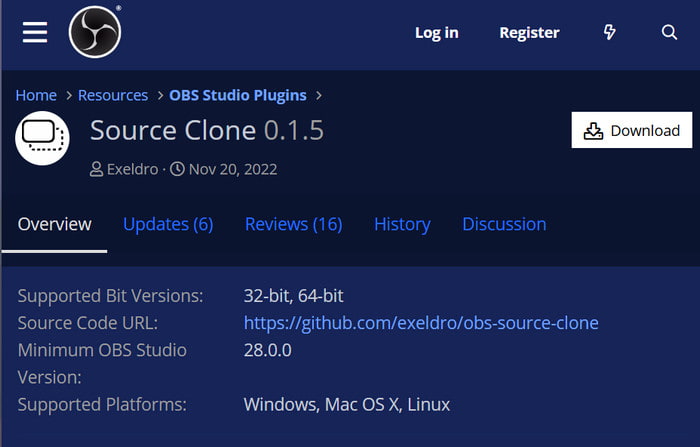
Task: Open the Discussion tab
Action: (x=504, y=224)
